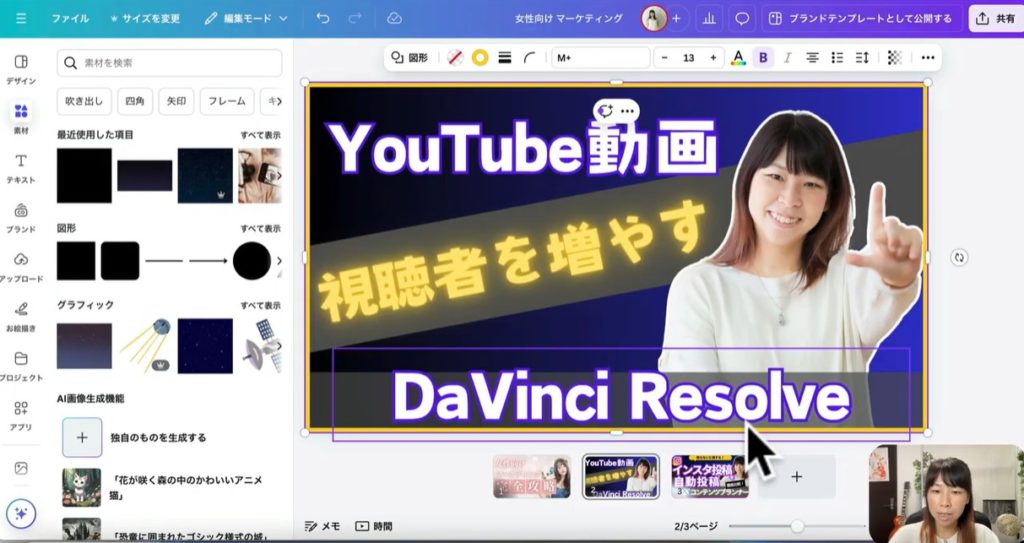The height and width of the screenshot is (543, 1024).
Task: Open the テキスト (Text) sidebar panel
Action: tap(21, 167)
